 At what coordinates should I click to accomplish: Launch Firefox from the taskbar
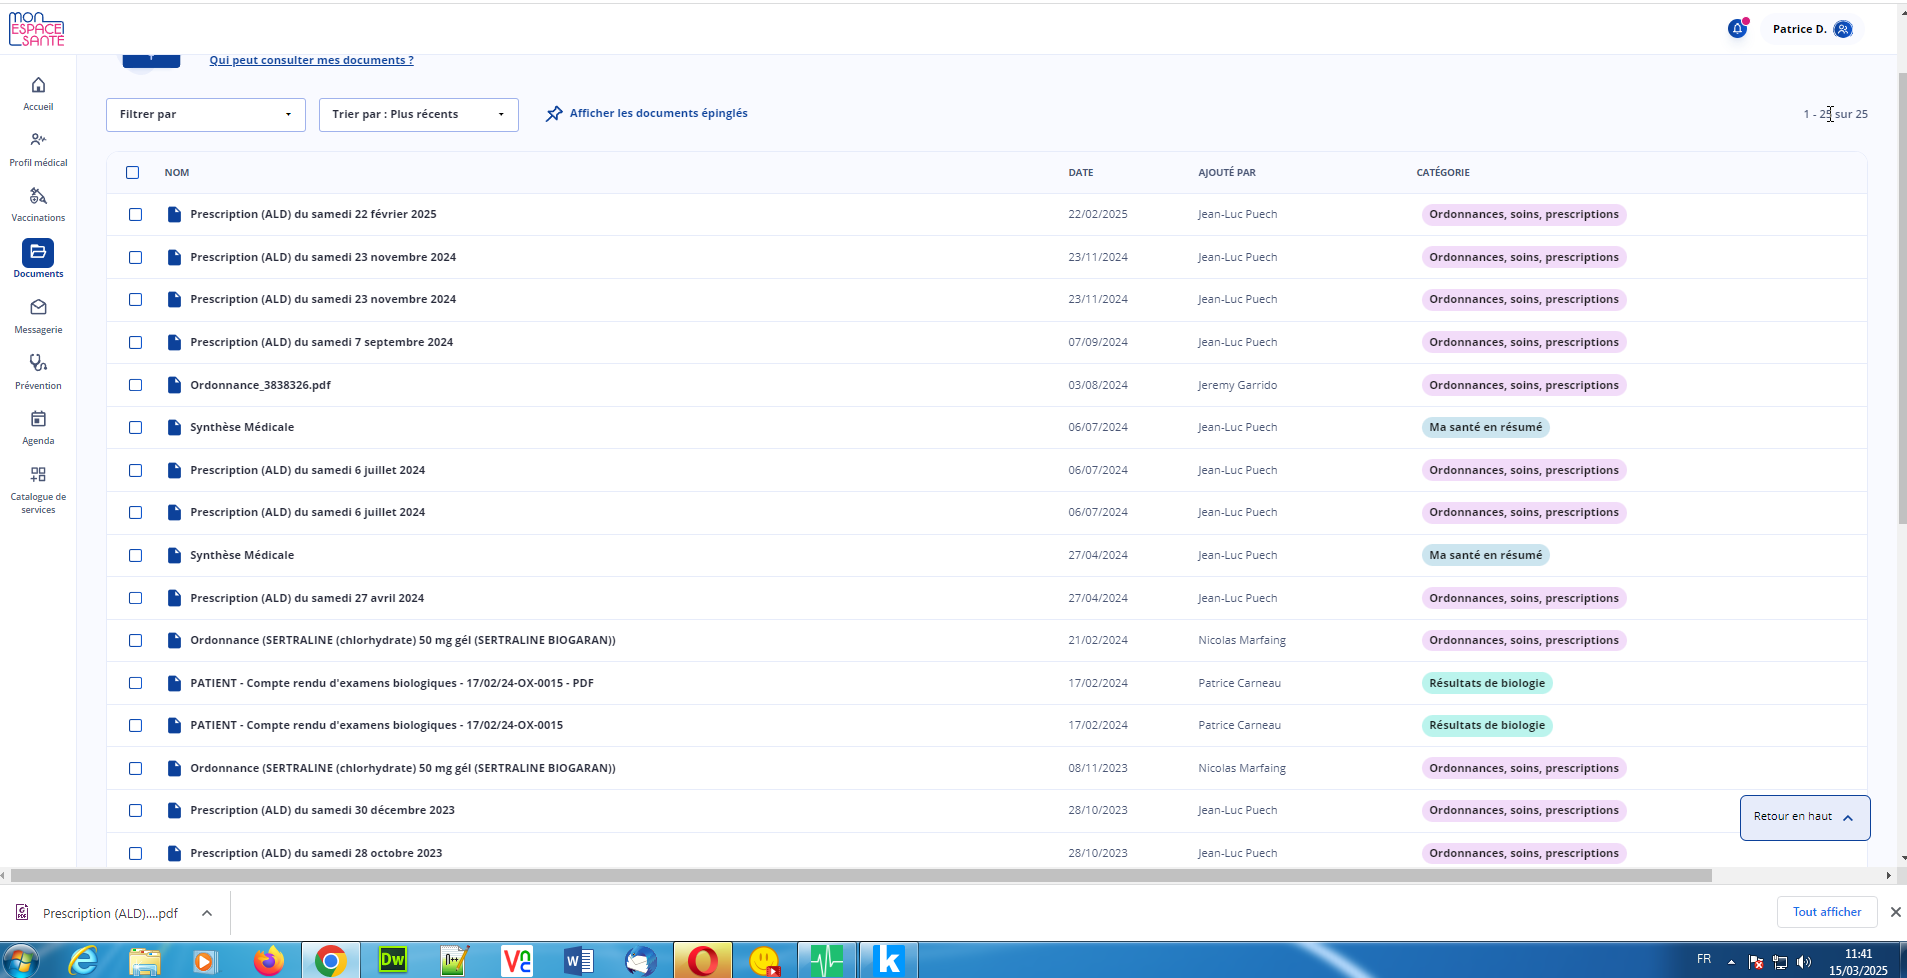tap(267, 961)
